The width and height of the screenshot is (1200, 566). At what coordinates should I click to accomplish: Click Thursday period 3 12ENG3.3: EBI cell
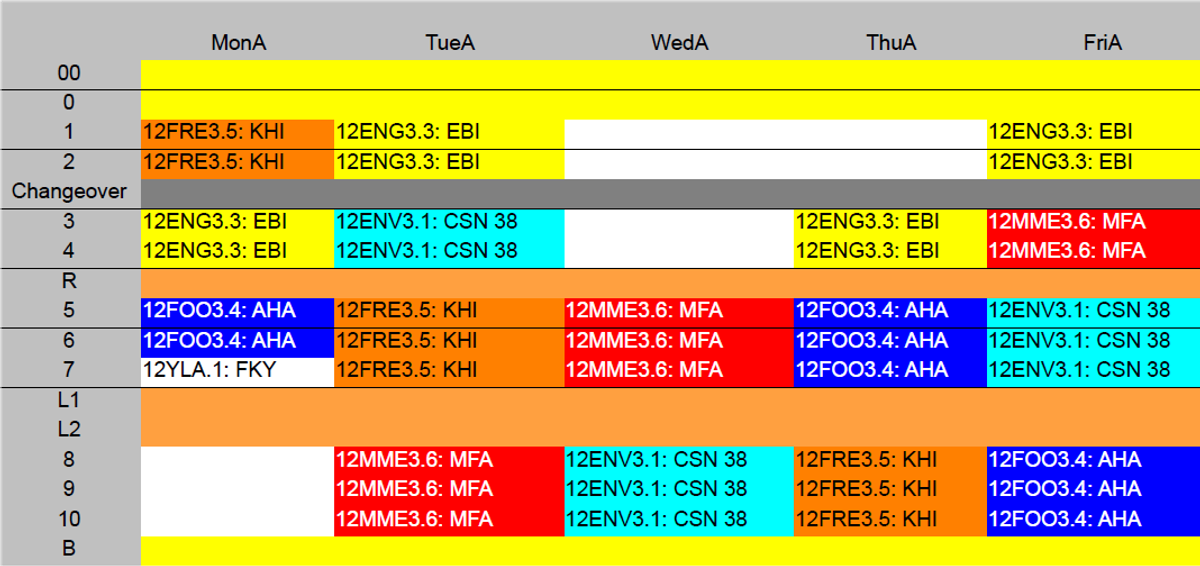coord(890,221)
